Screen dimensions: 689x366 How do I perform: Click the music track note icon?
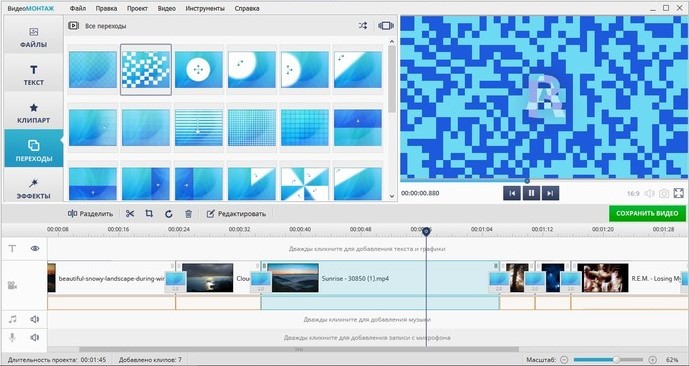click(12, 319)
